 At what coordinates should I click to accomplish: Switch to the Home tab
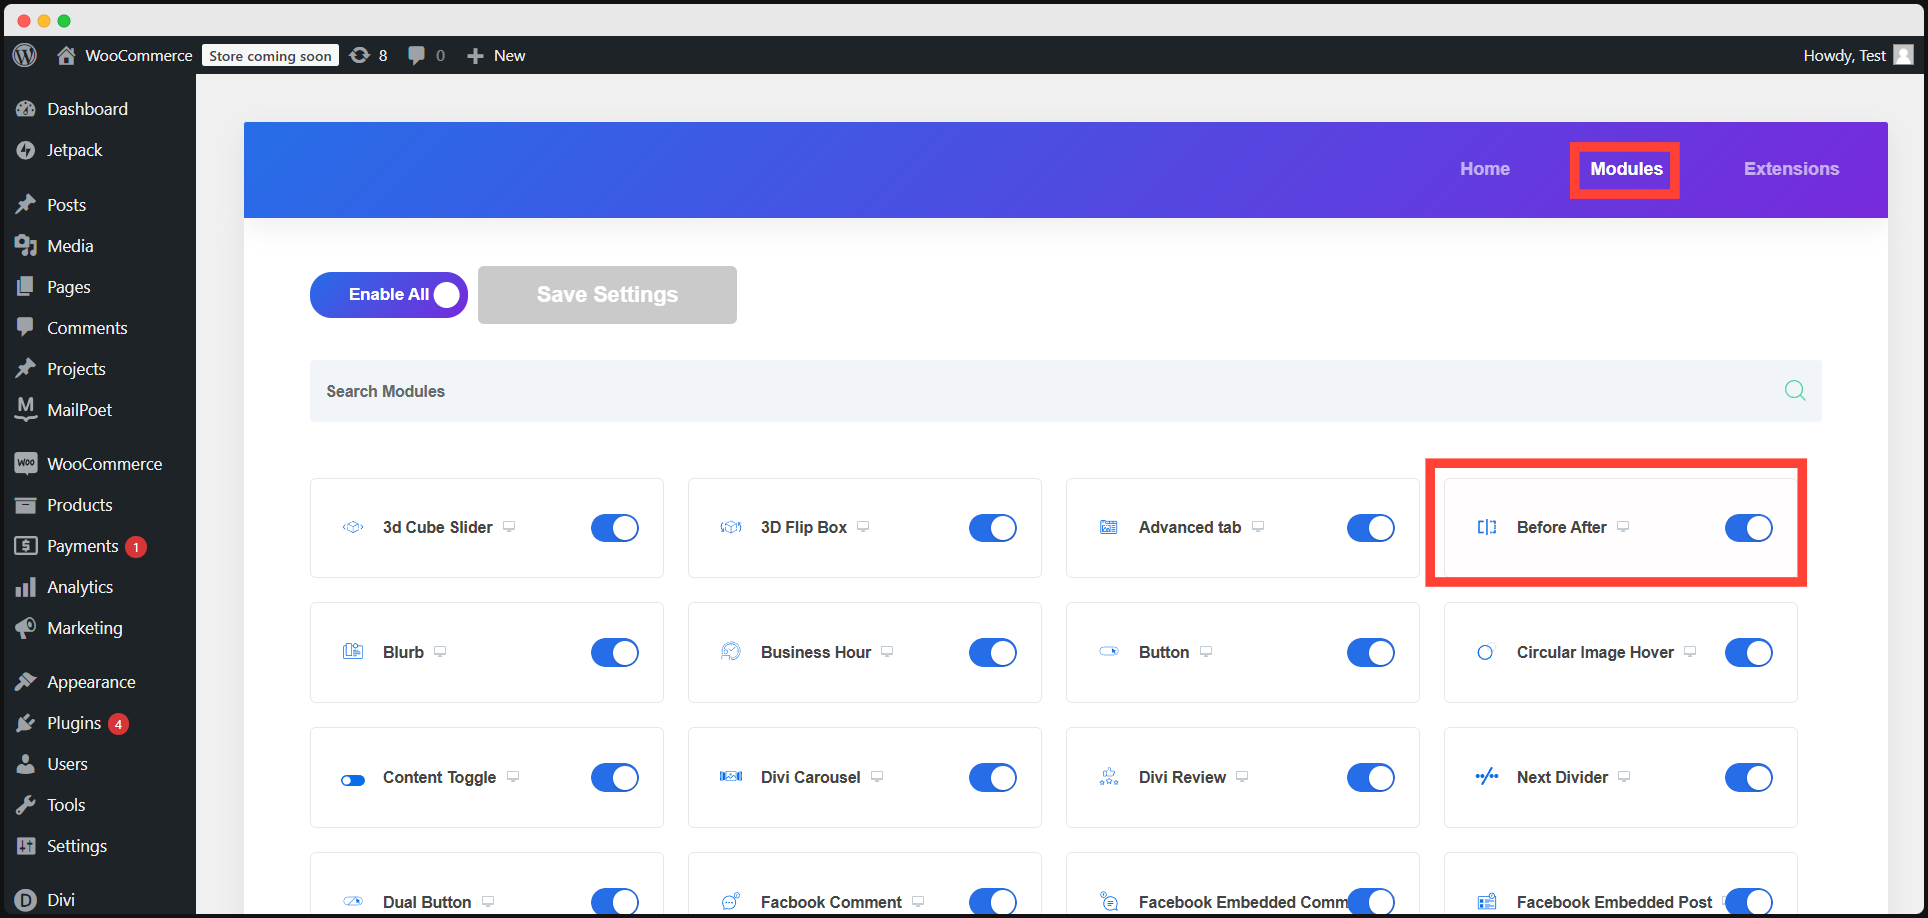[1485, 169]
